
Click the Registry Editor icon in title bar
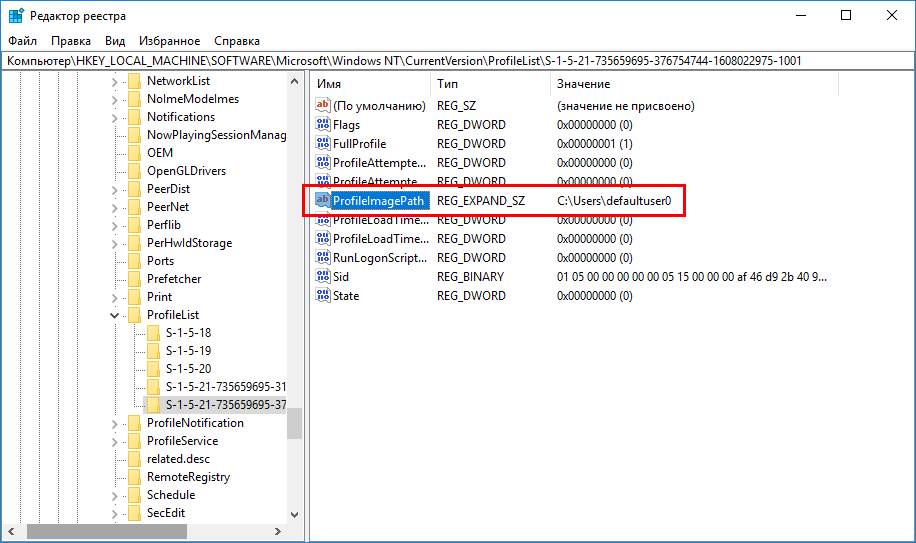(x=16, y=15)
